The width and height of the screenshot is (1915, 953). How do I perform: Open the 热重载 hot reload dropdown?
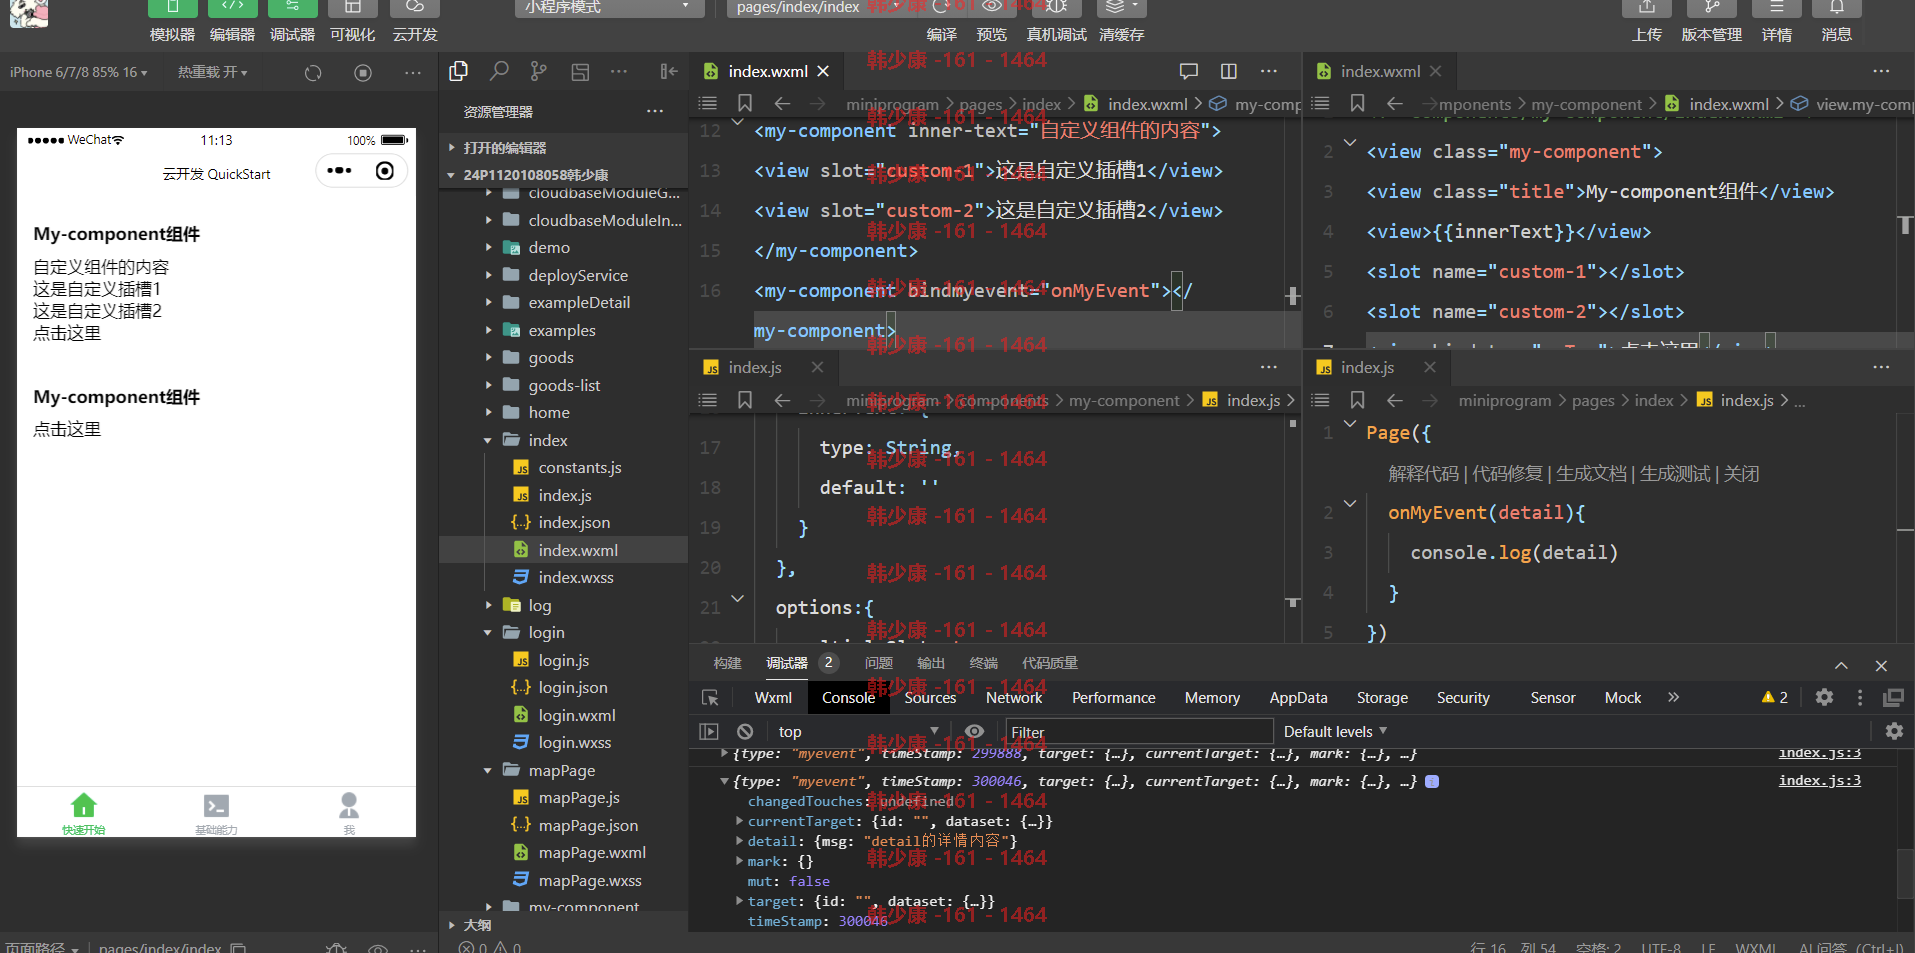click(x=212, y=72)
